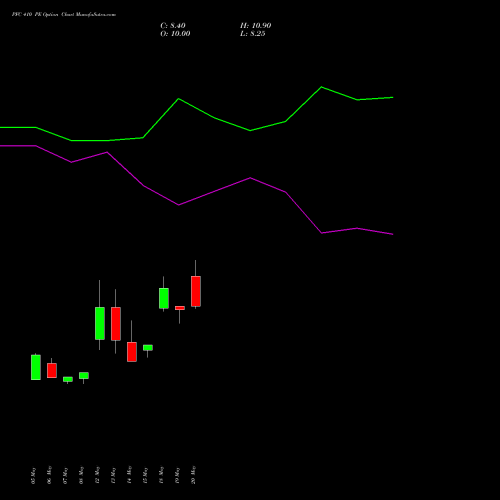Select the red candlestick above 14 May
Screen dimensions: 500x500
pos(132,352)
